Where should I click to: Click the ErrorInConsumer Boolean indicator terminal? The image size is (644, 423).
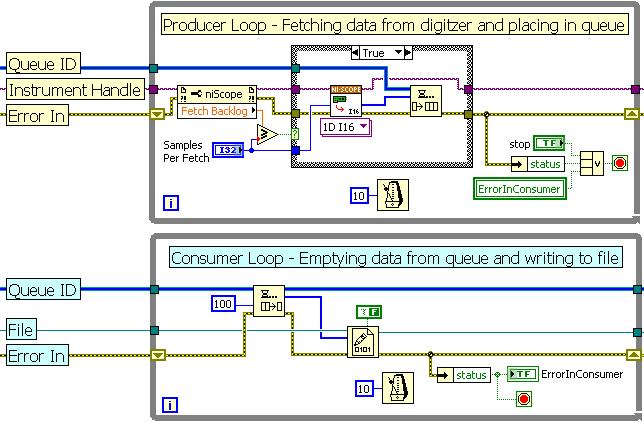[522, 374]
